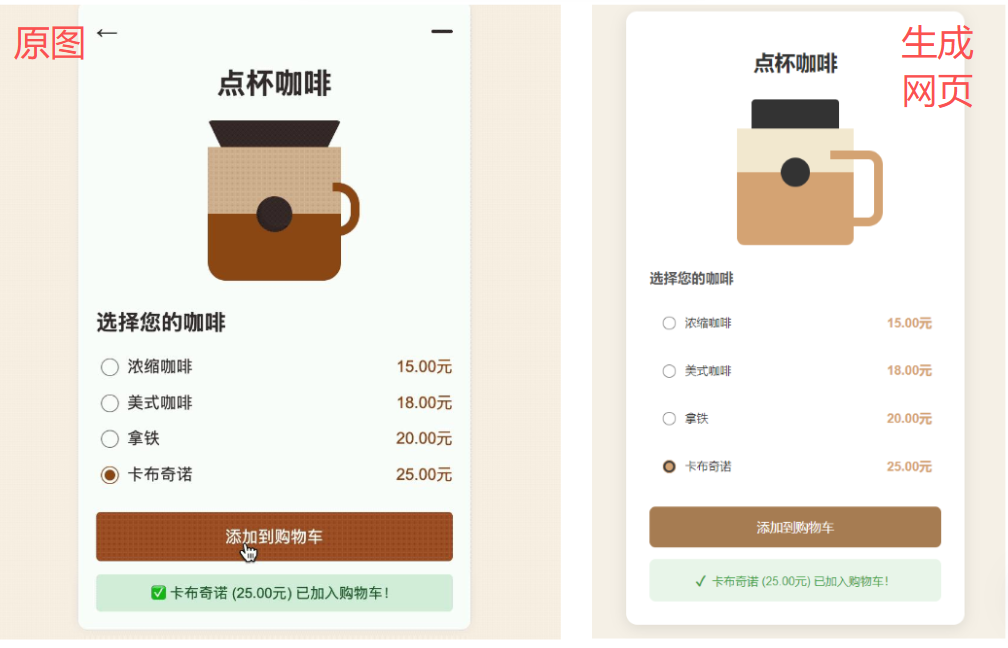Click the coffee cup illustration in original image
1008x648 pixels.
(x=283, y=200)
